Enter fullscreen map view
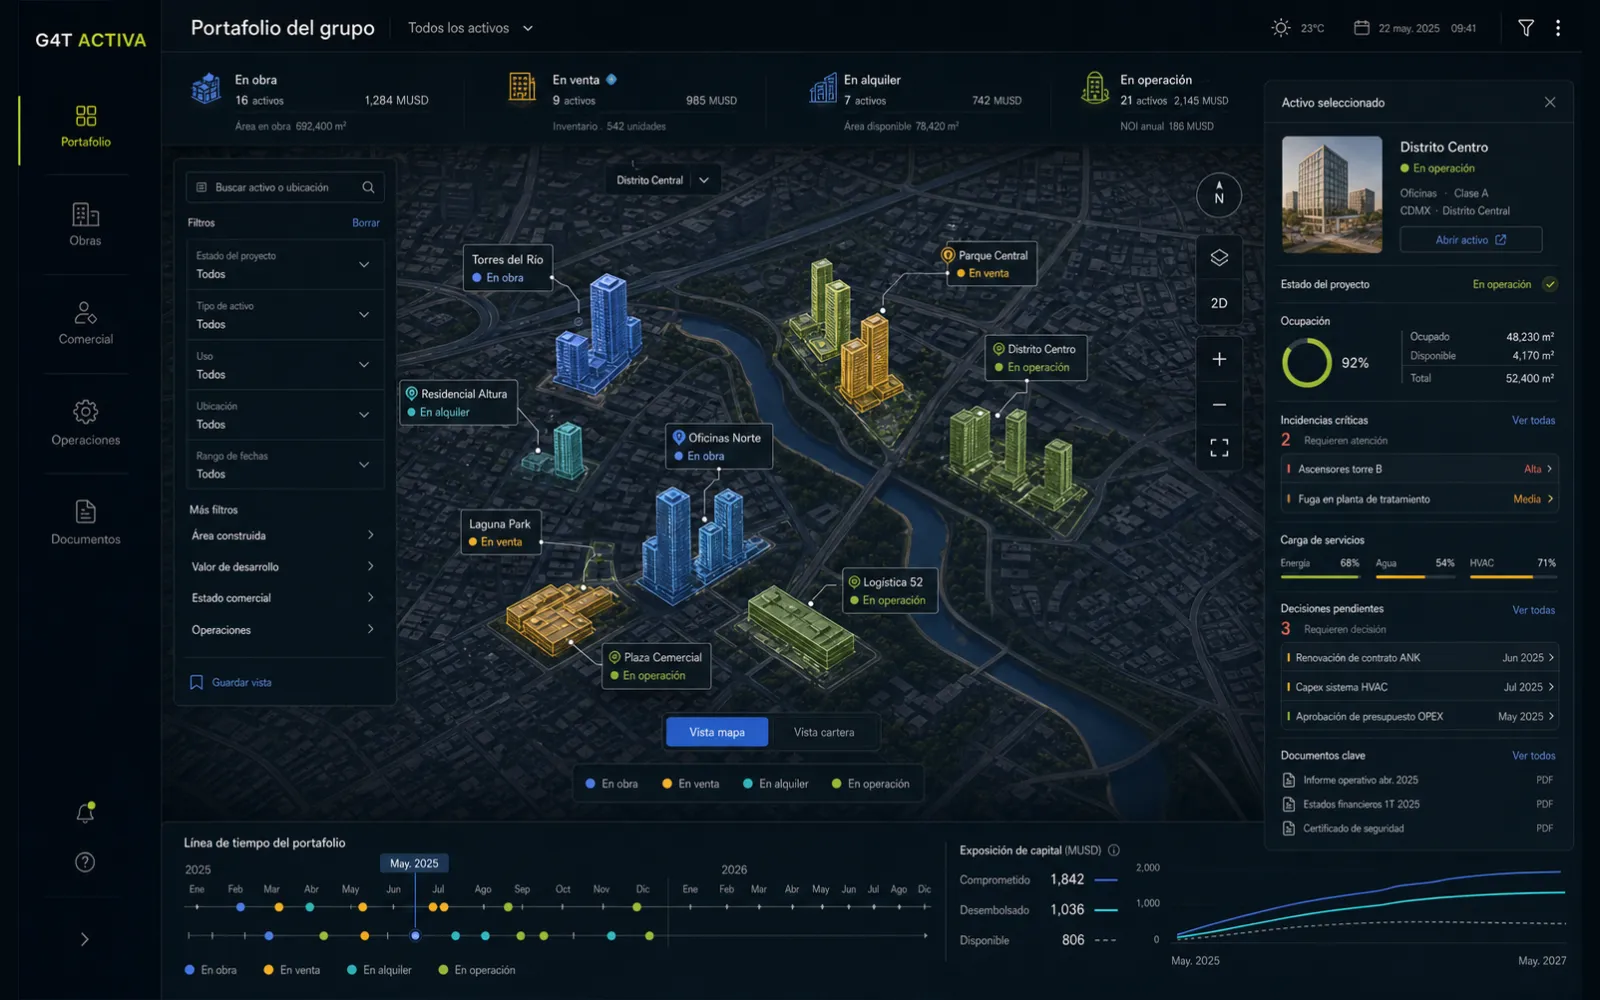1600x1000 pixels. pyautogui.click(x=1219, y=448)
